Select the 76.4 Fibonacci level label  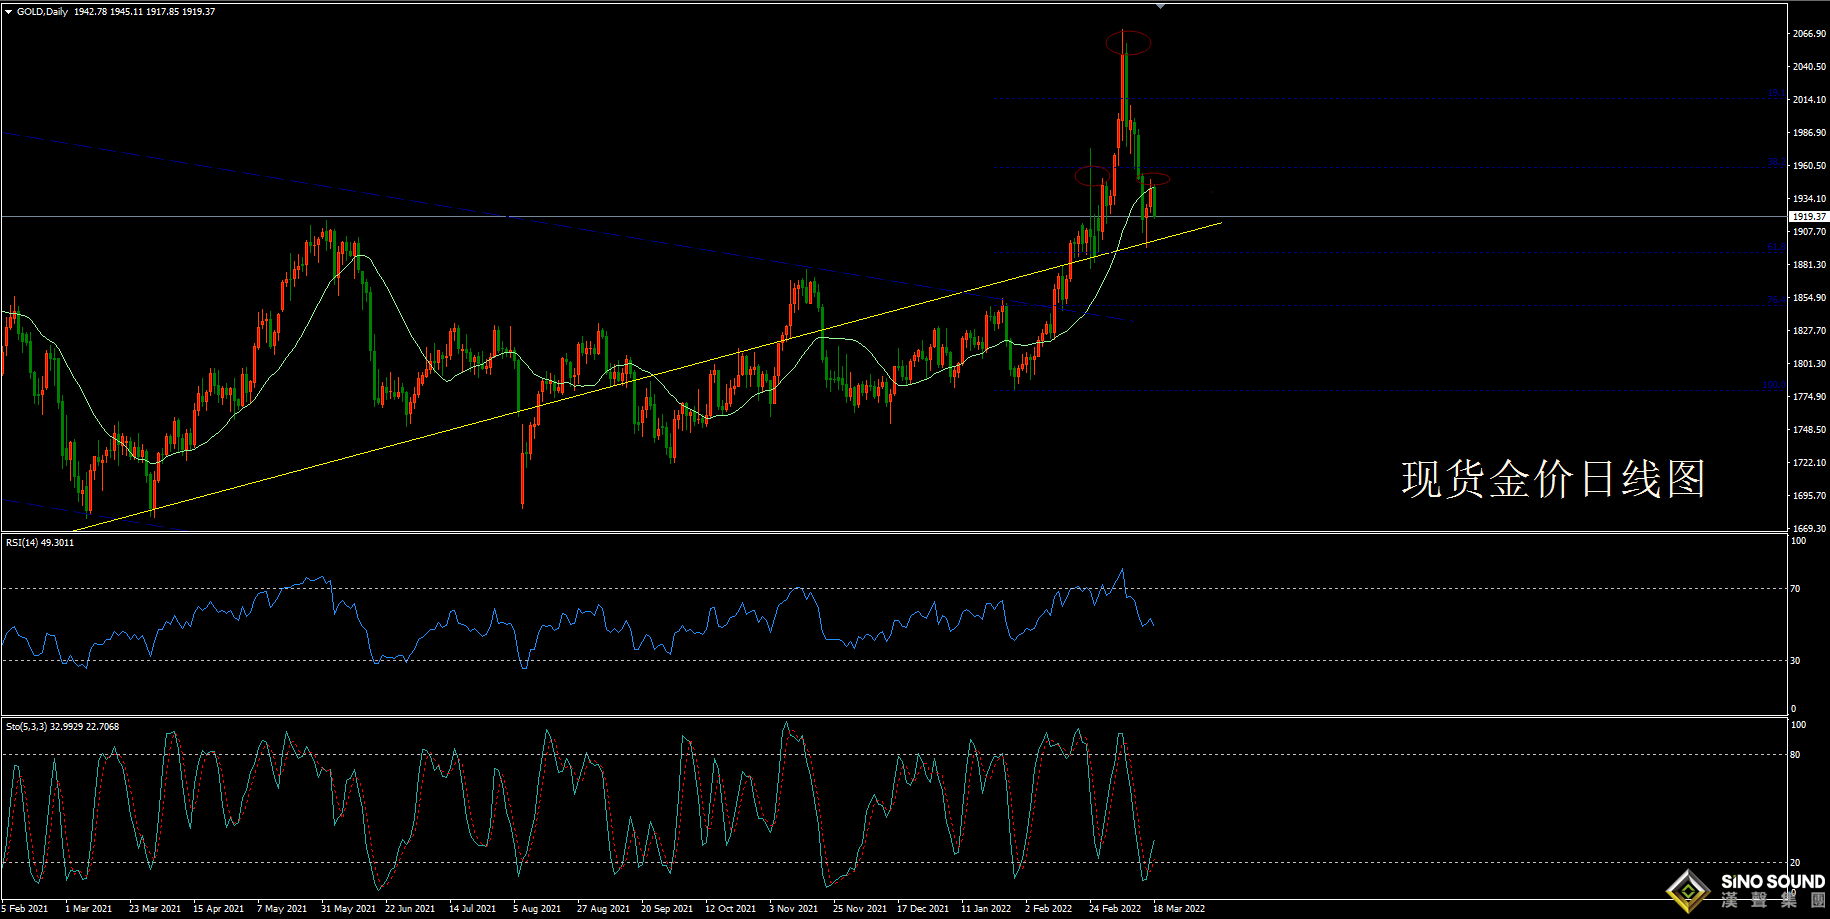1775,300
